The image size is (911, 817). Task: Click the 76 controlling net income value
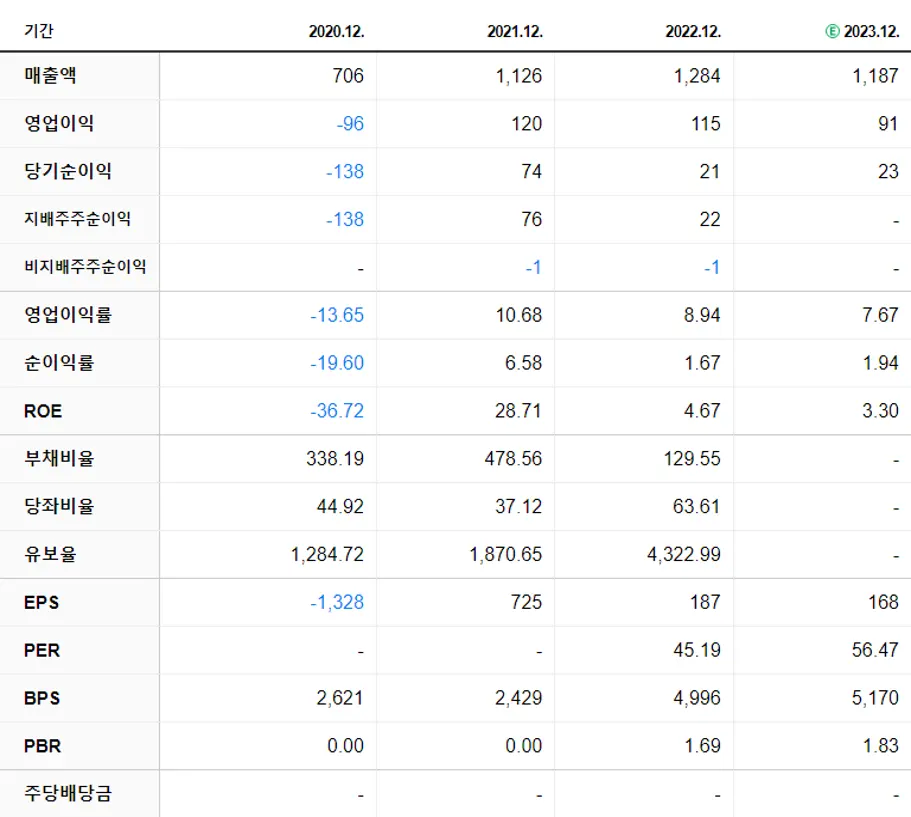532,220
